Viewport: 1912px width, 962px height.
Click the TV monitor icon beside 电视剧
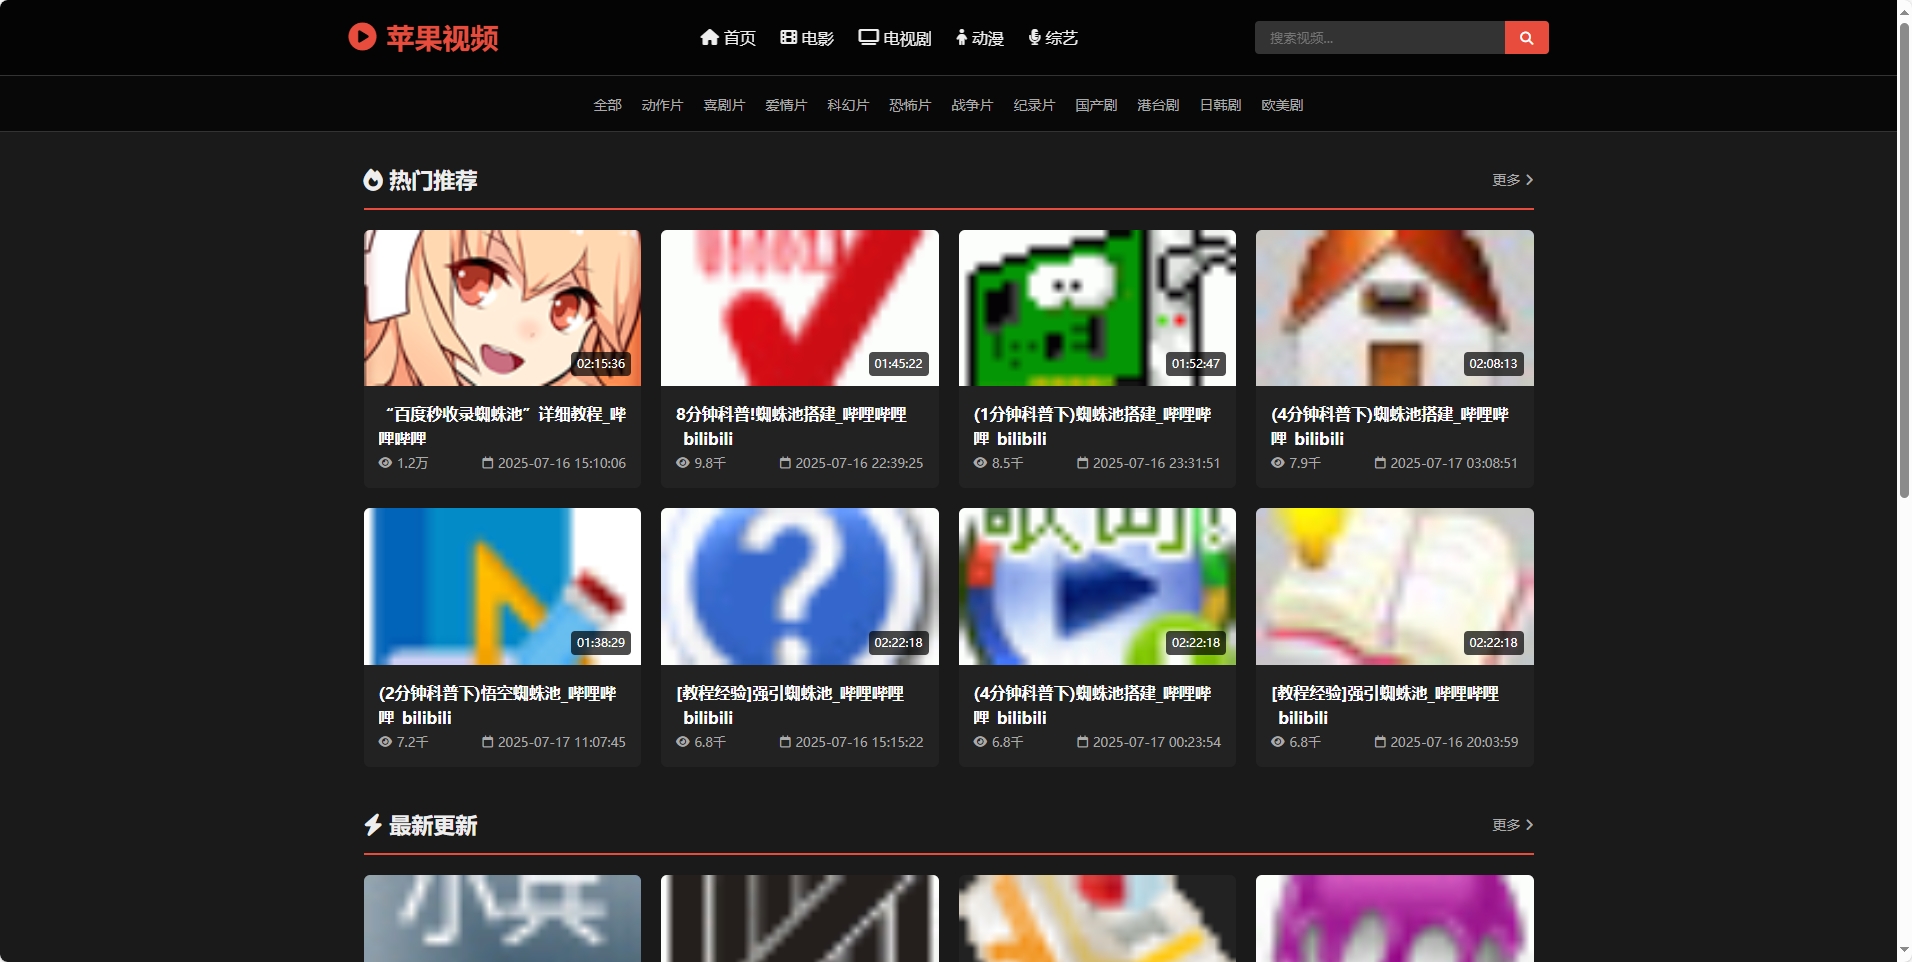pyautogui.click(x=868, y=37)
